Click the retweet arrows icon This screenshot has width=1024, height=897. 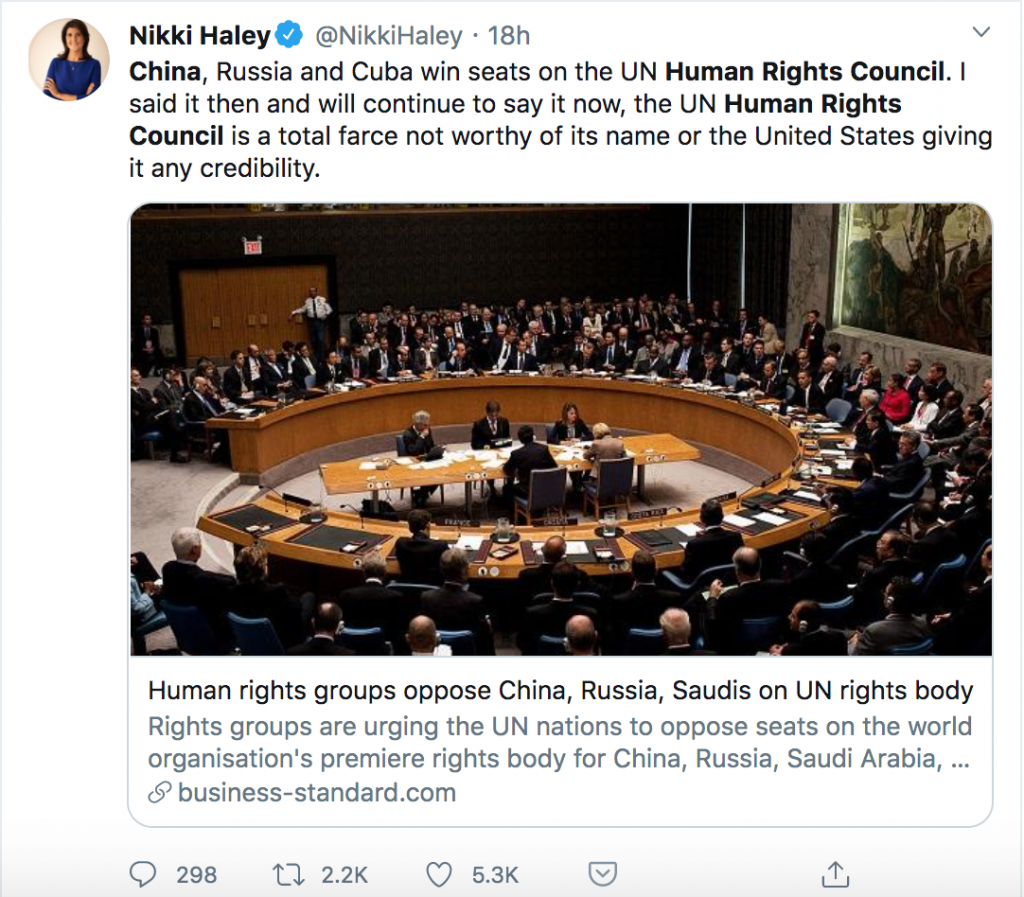[x=288, y=874]
